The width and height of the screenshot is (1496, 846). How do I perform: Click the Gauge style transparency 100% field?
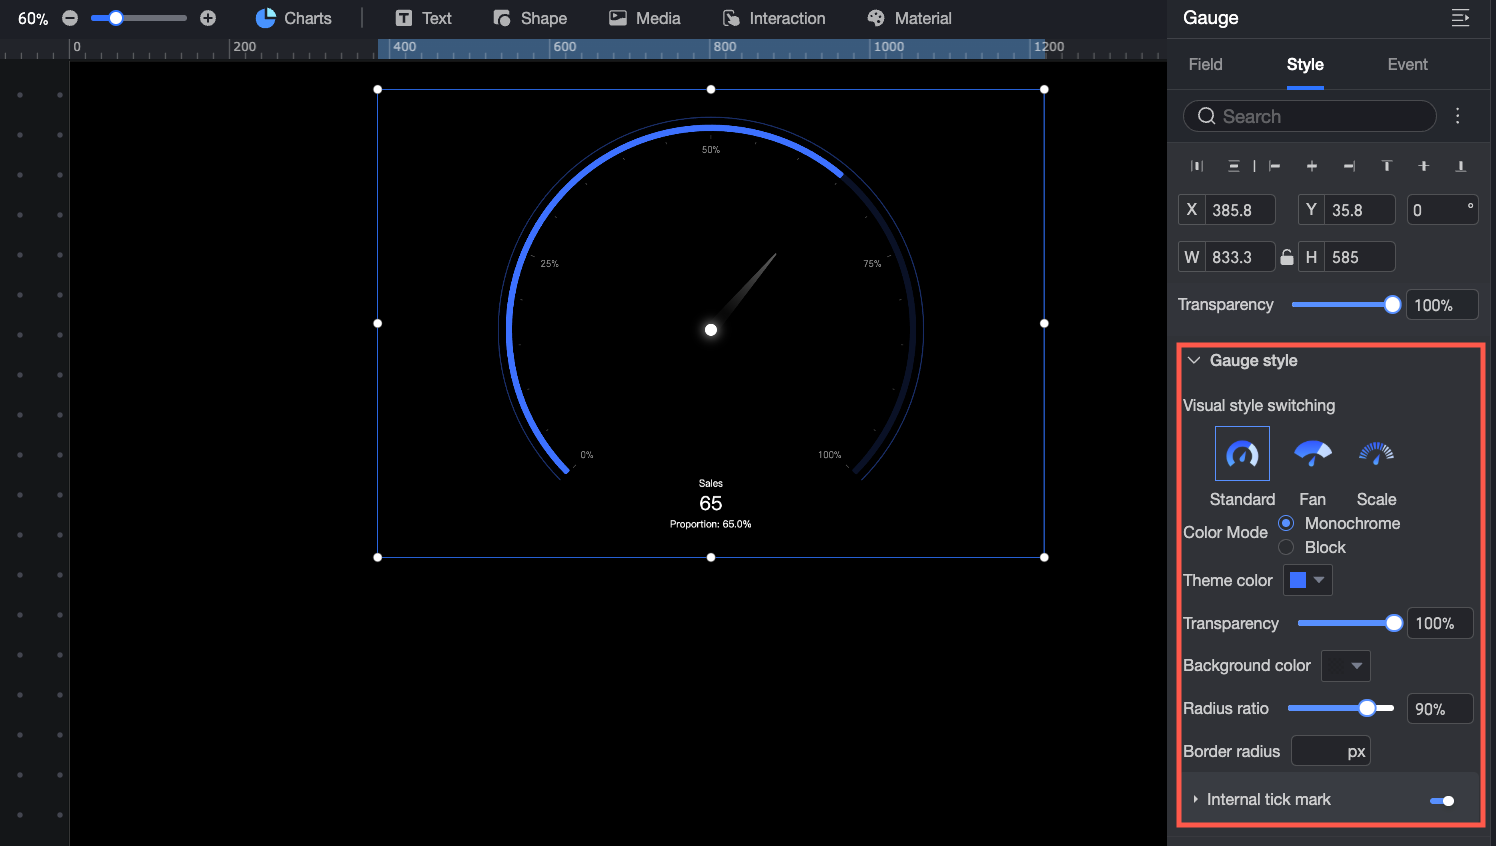(x=1440, y=623)
